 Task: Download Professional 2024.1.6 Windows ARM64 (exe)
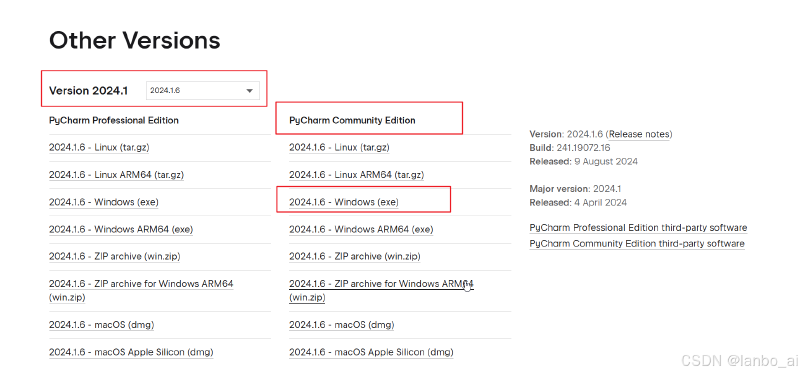pyautogui.click(x=121, y=230)
